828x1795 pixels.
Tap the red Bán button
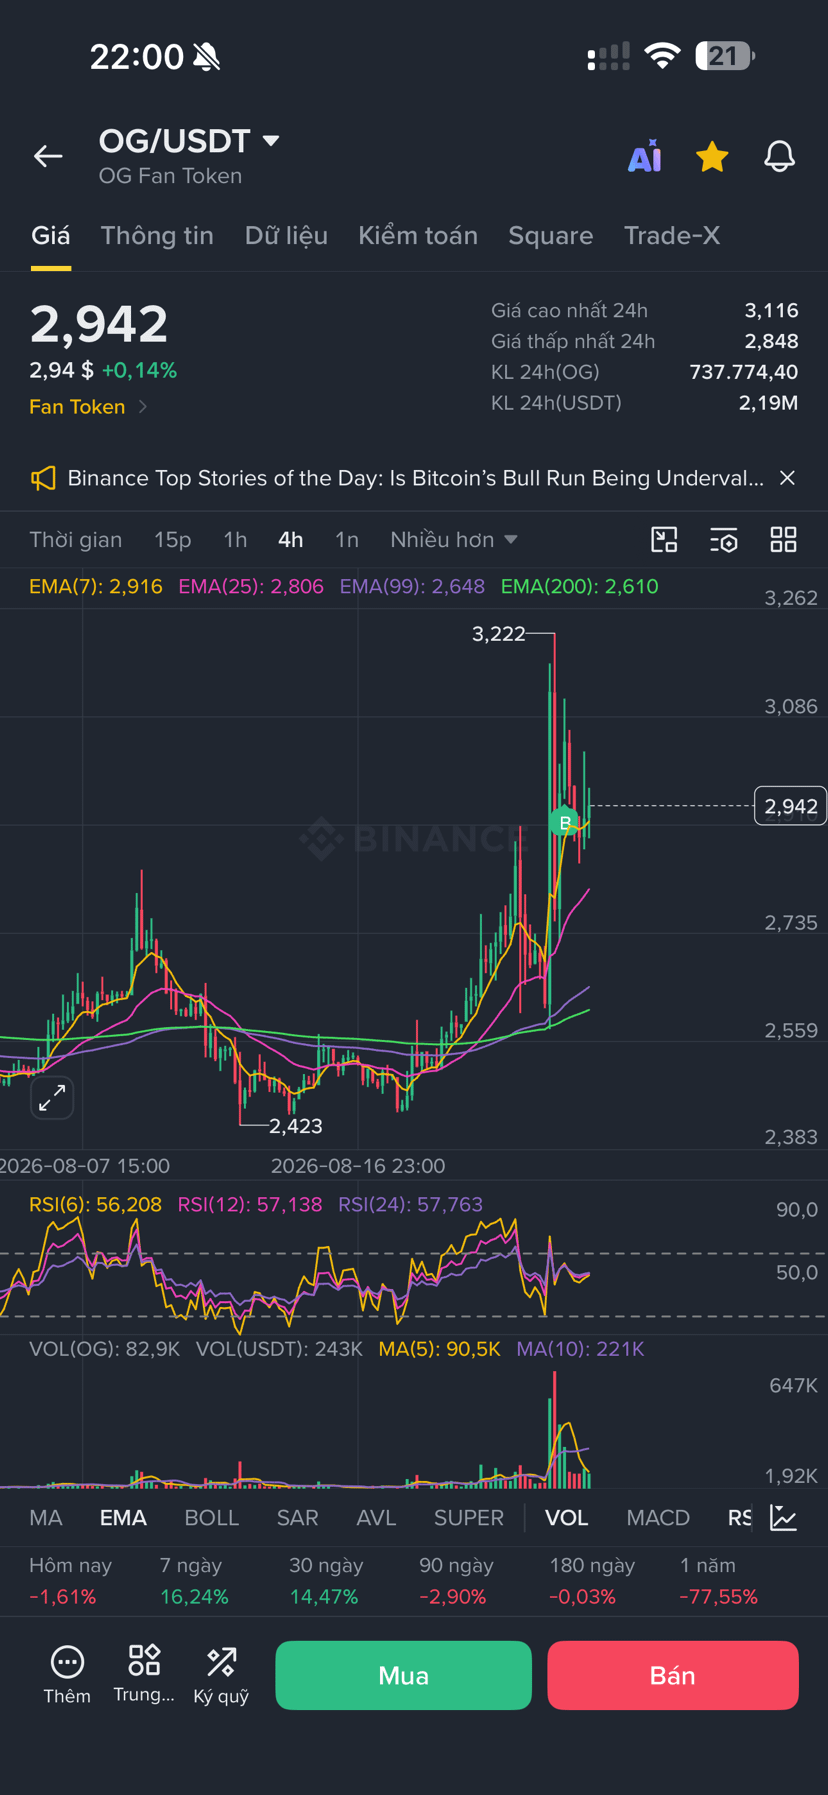(673, 1675)
